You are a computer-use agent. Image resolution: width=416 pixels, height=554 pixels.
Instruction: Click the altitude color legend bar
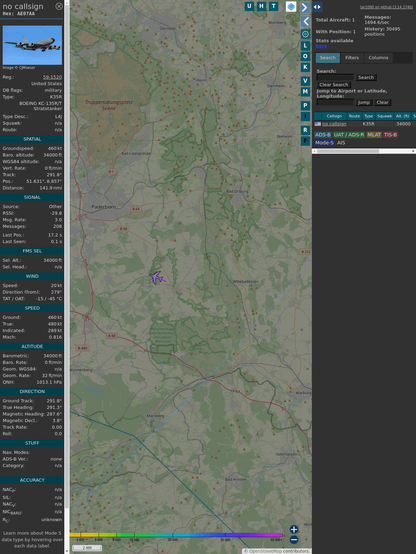pos(176,535)
